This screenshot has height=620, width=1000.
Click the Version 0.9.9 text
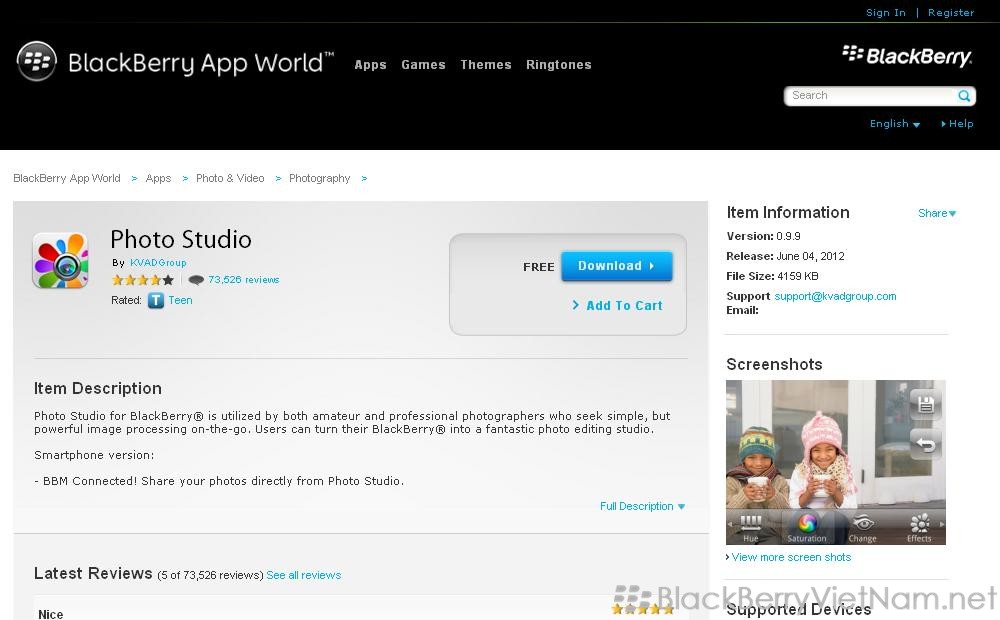click(763, 236)
